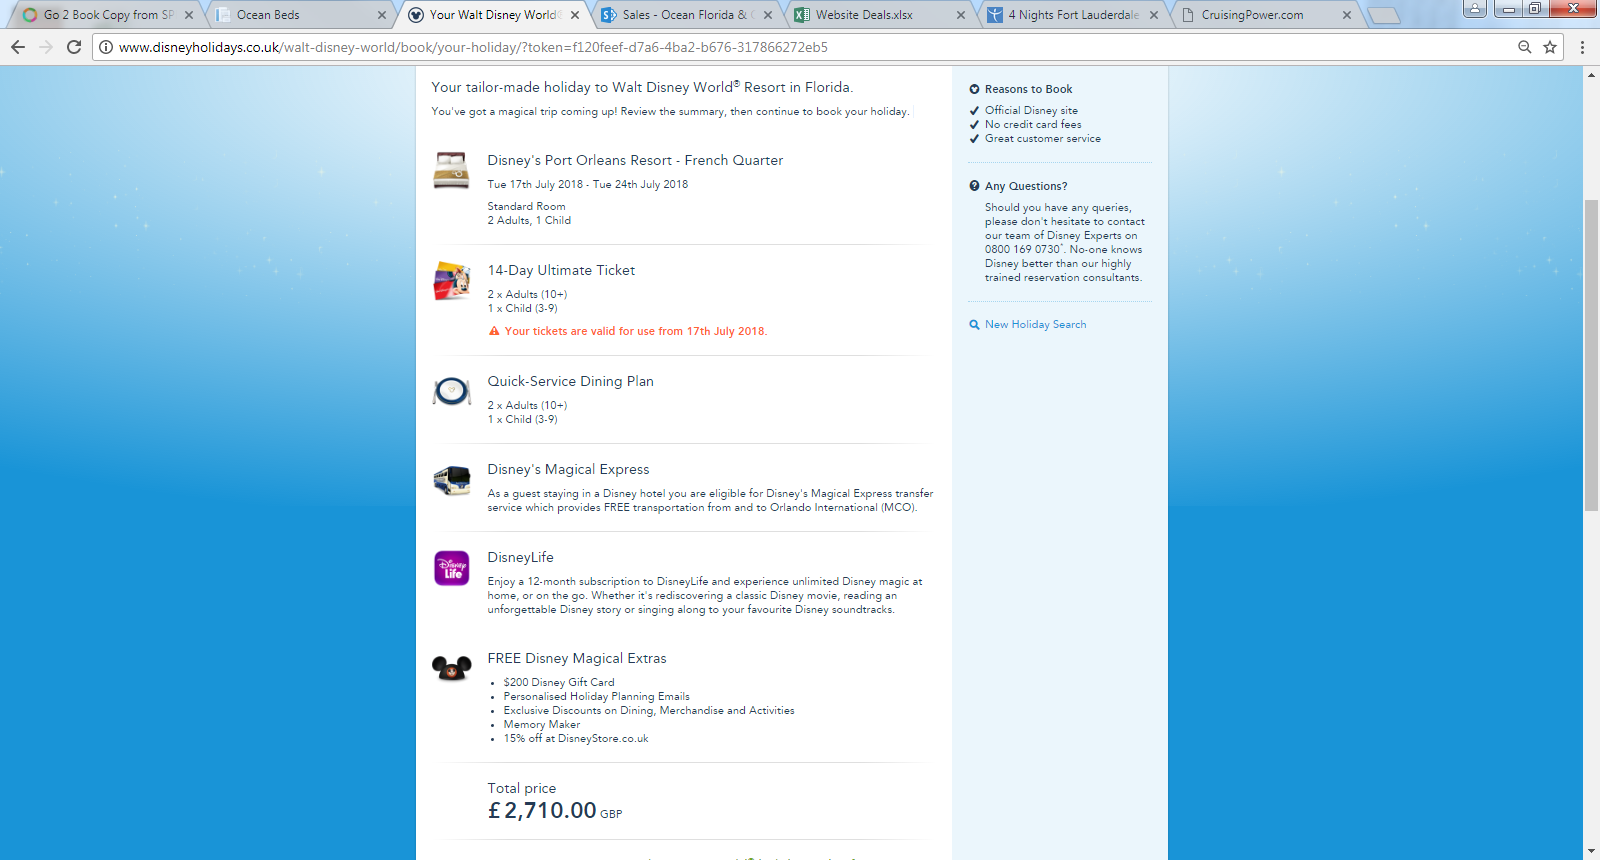Open a new browser tab

pos(1384,15)
